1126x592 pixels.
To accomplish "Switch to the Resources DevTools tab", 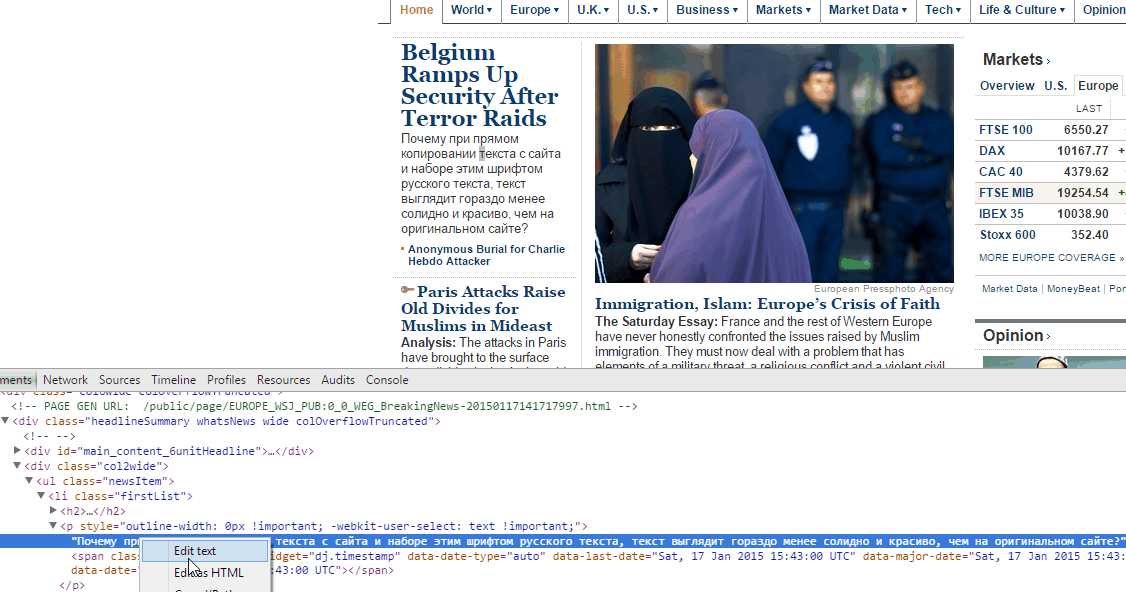I will point(284,380).
